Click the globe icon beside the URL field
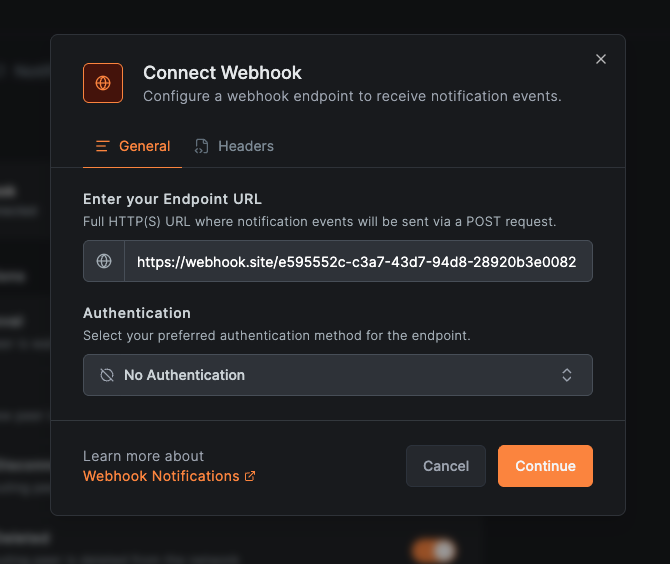Viewport: 670px width, 564px height. (104, 261)
